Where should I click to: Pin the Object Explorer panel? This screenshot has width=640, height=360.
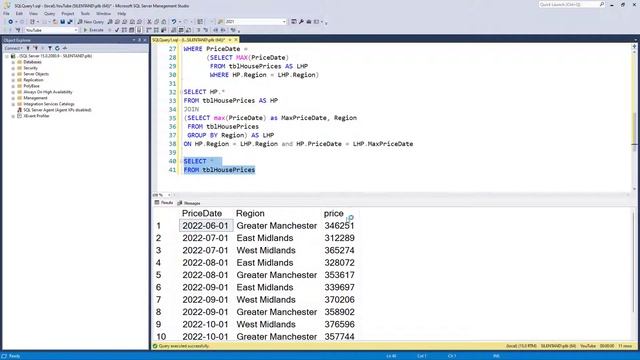[139, 40]
